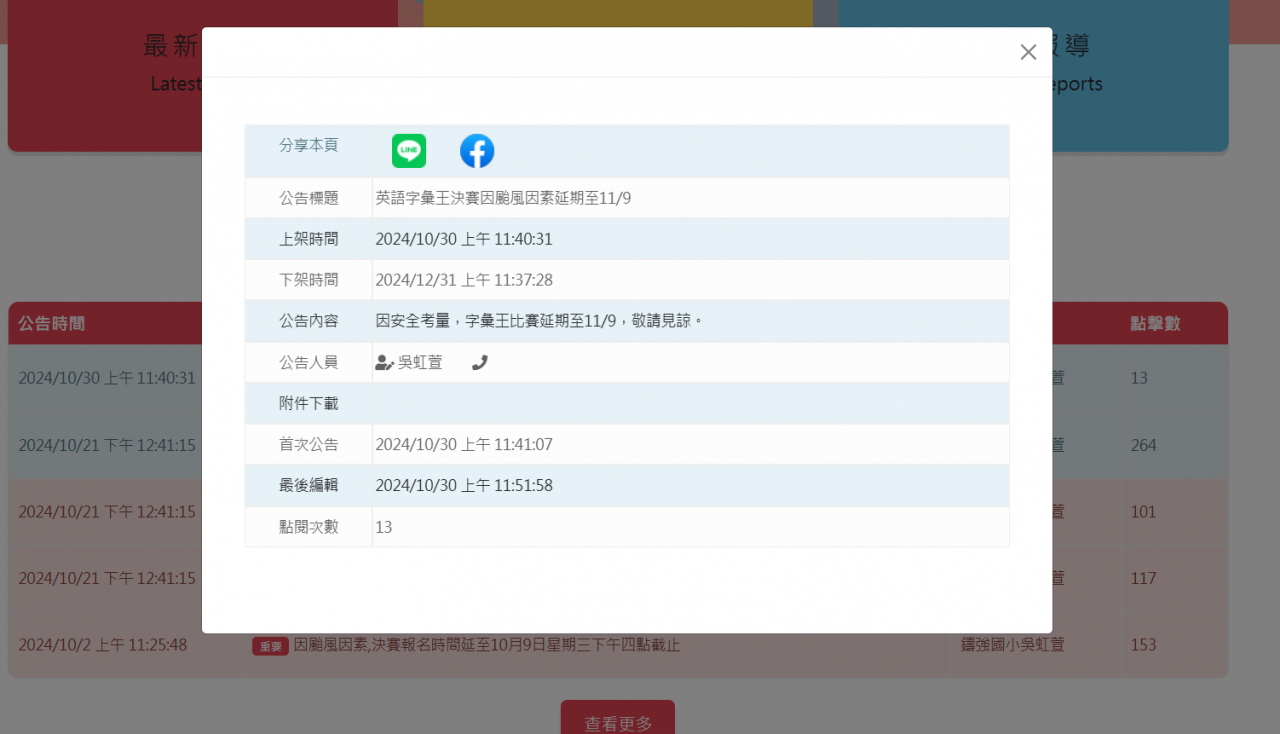Click the 附件下載 row label
The height and width of the screenshot is (734, 1280).
click(x=308, y=403)
